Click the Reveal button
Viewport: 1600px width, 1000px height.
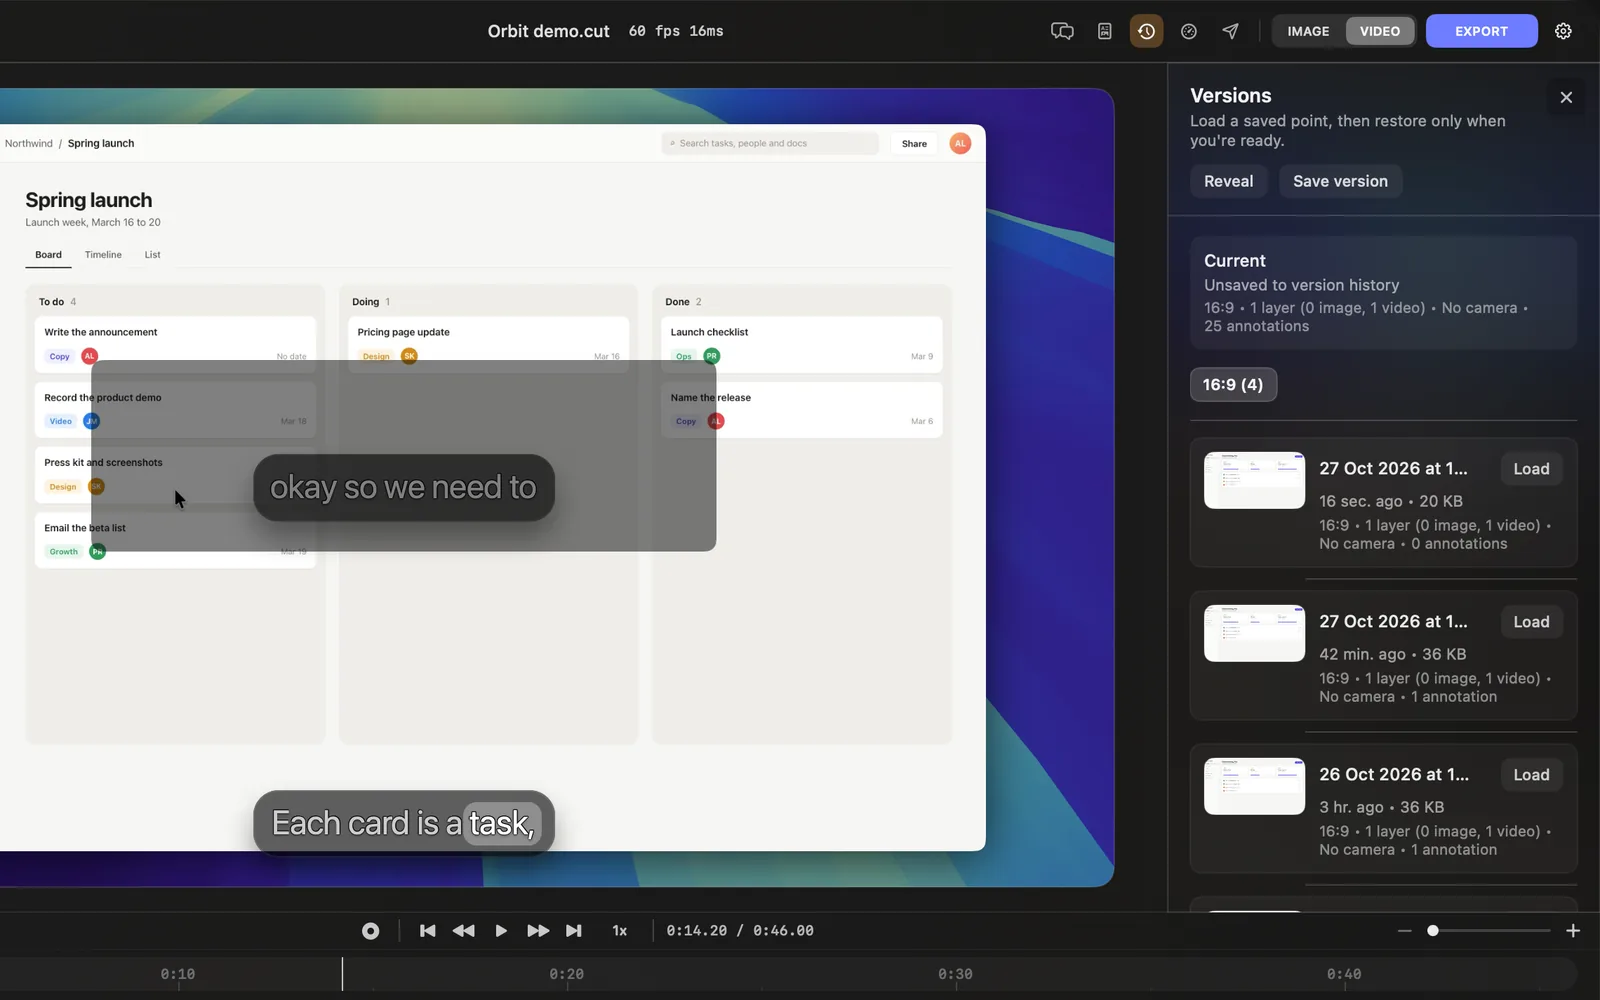[x=1228, y=181]
